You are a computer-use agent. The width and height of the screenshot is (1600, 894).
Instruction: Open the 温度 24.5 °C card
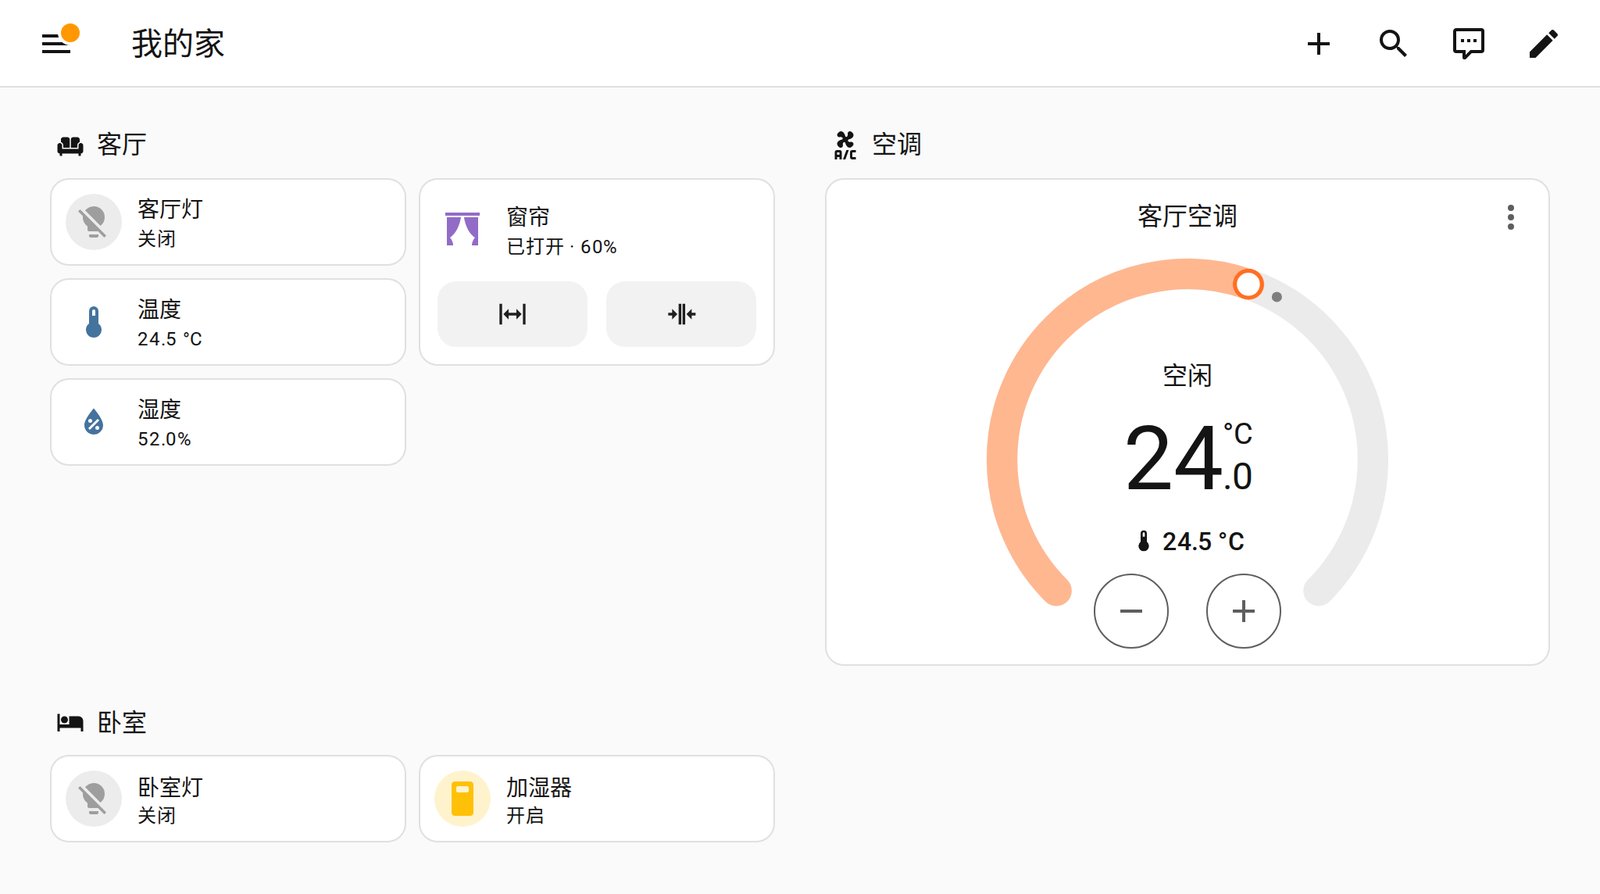[228, 322]
